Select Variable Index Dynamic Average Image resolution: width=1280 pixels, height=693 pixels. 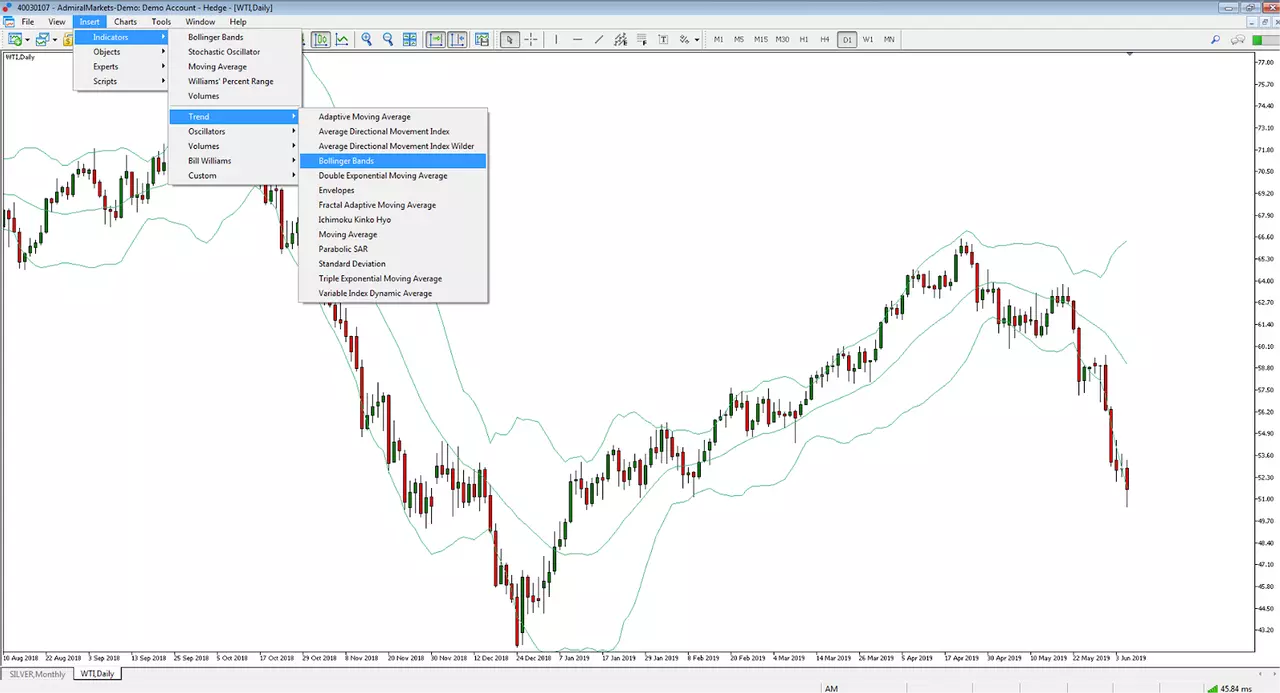point(393,293)
